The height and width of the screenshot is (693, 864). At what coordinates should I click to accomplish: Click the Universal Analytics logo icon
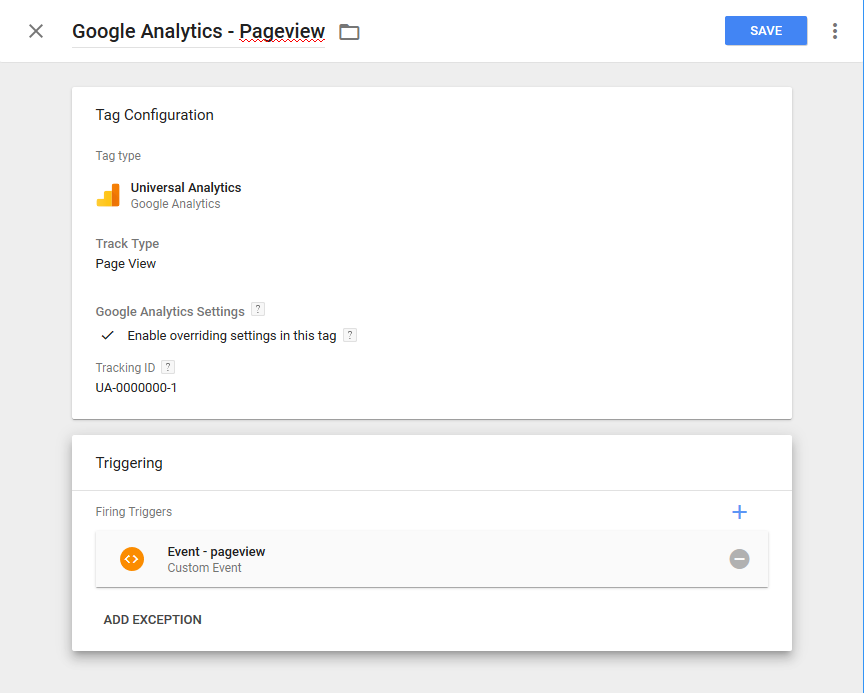pos(108,195)
